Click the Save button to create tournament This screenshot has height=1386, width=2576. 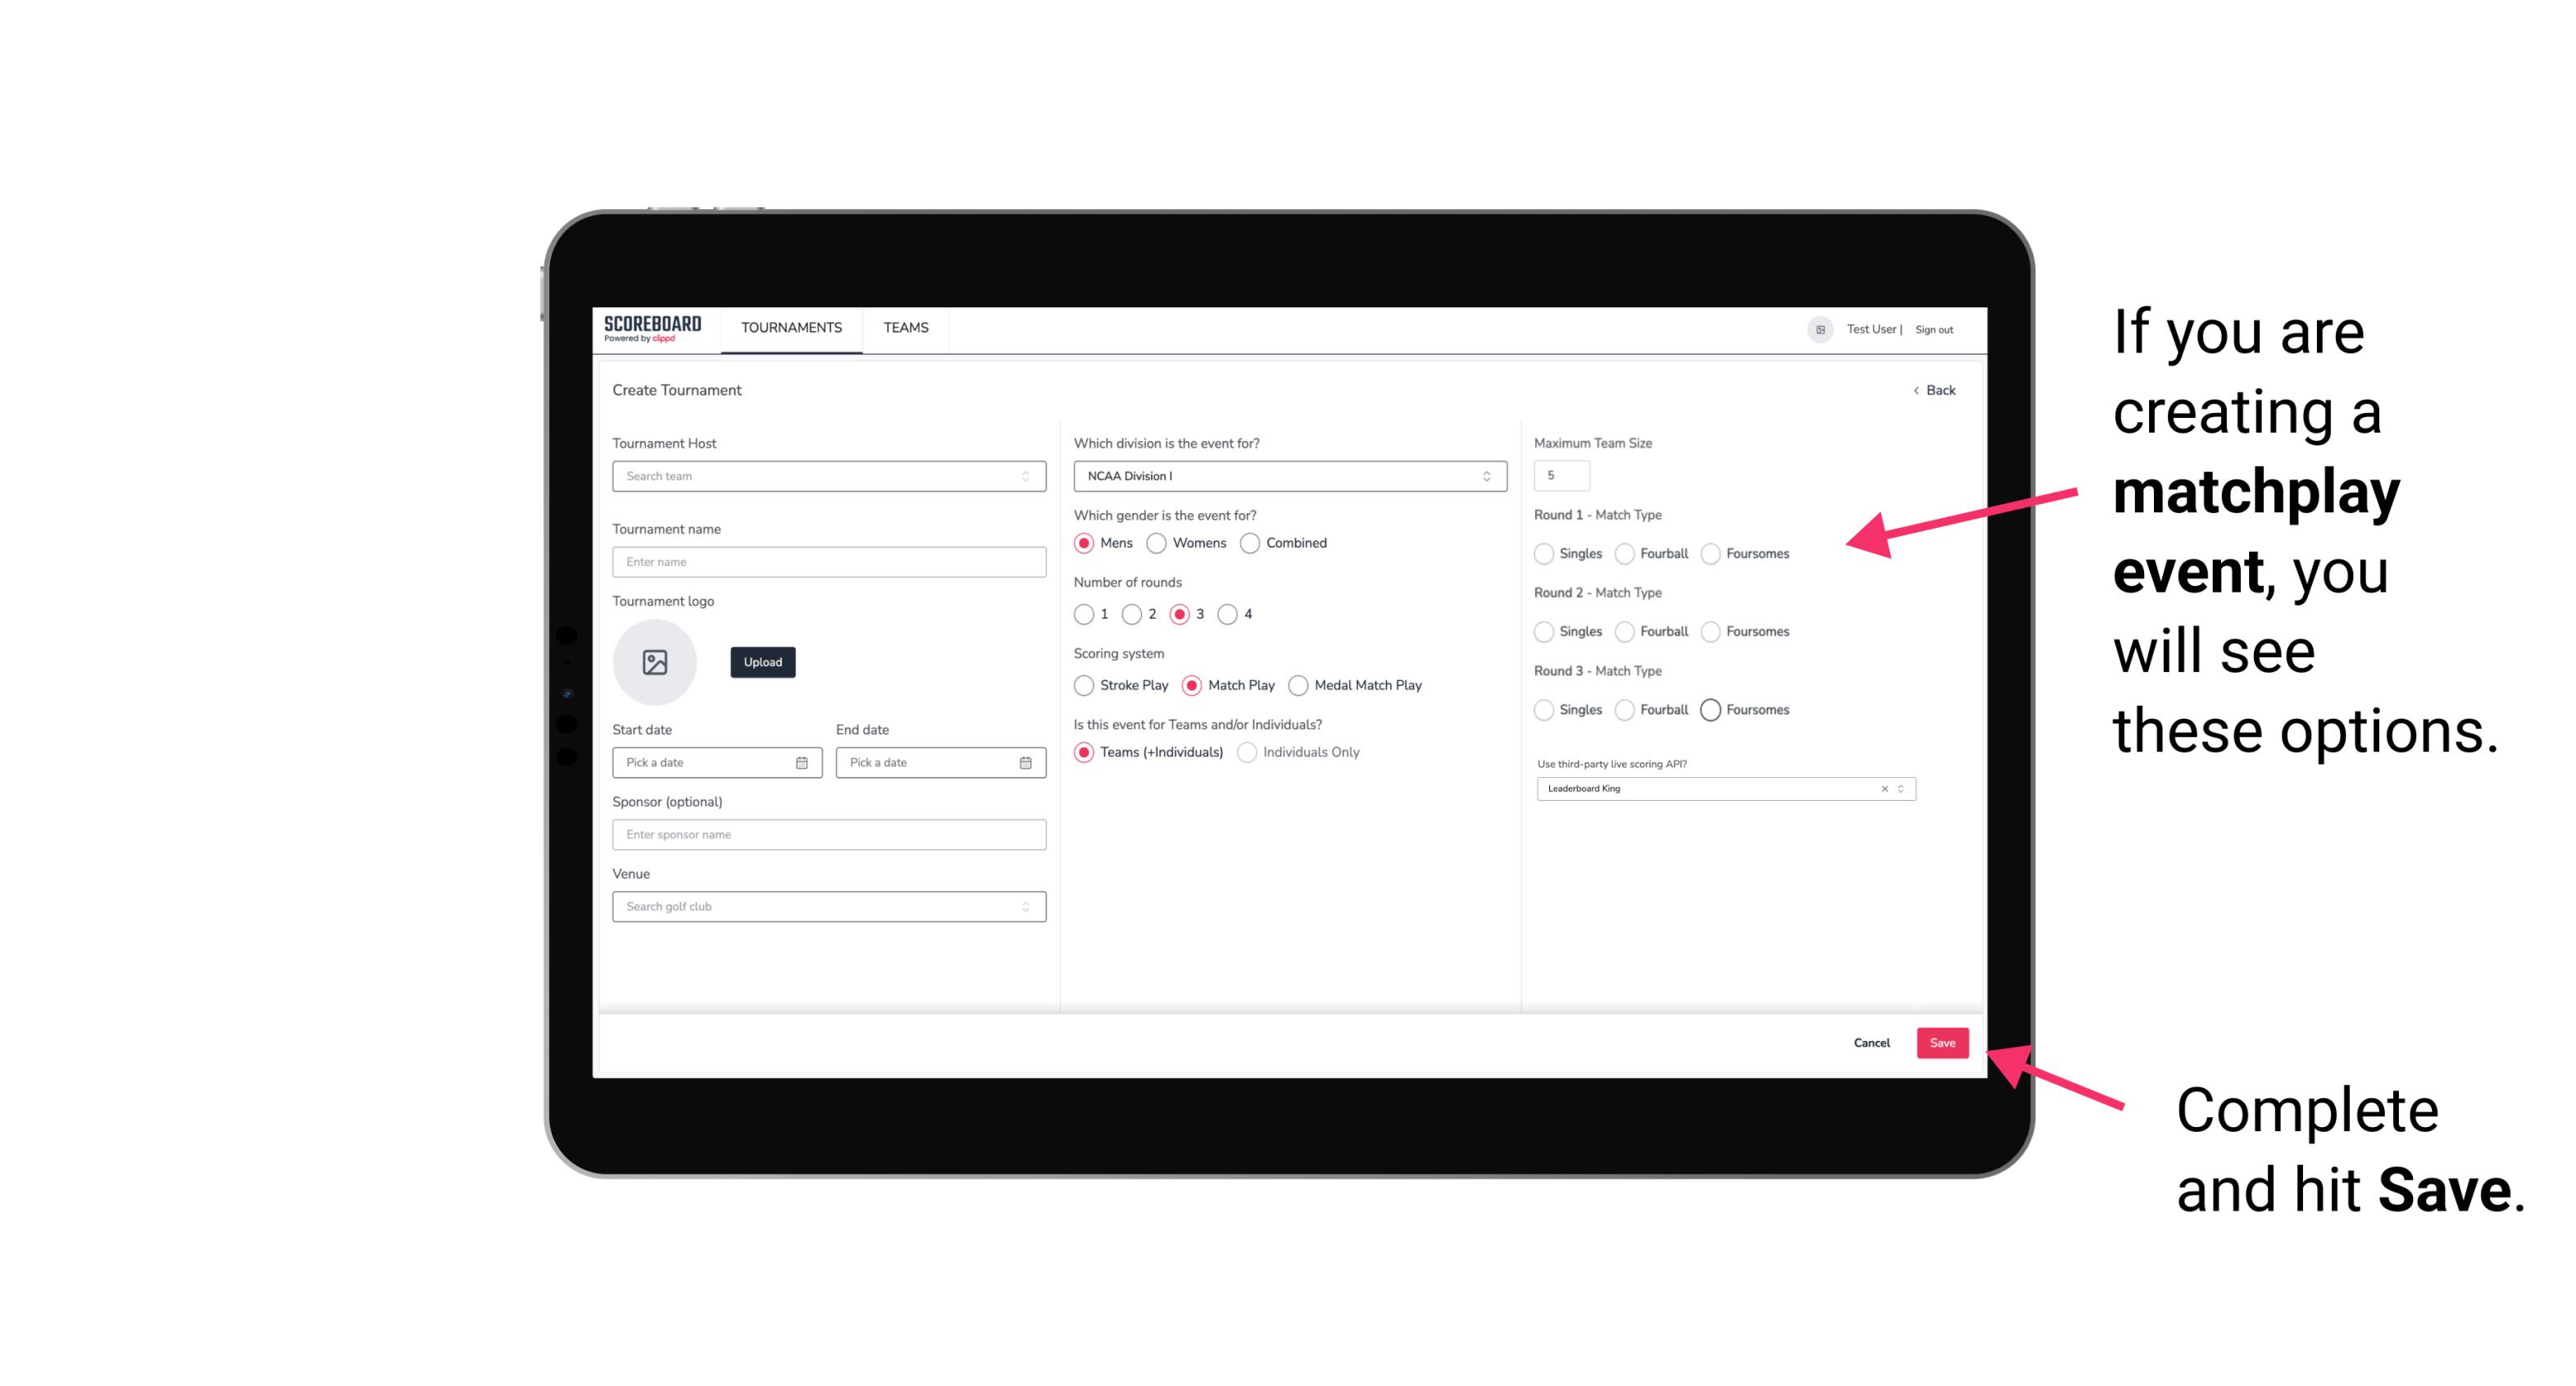pos(1943,1043)
